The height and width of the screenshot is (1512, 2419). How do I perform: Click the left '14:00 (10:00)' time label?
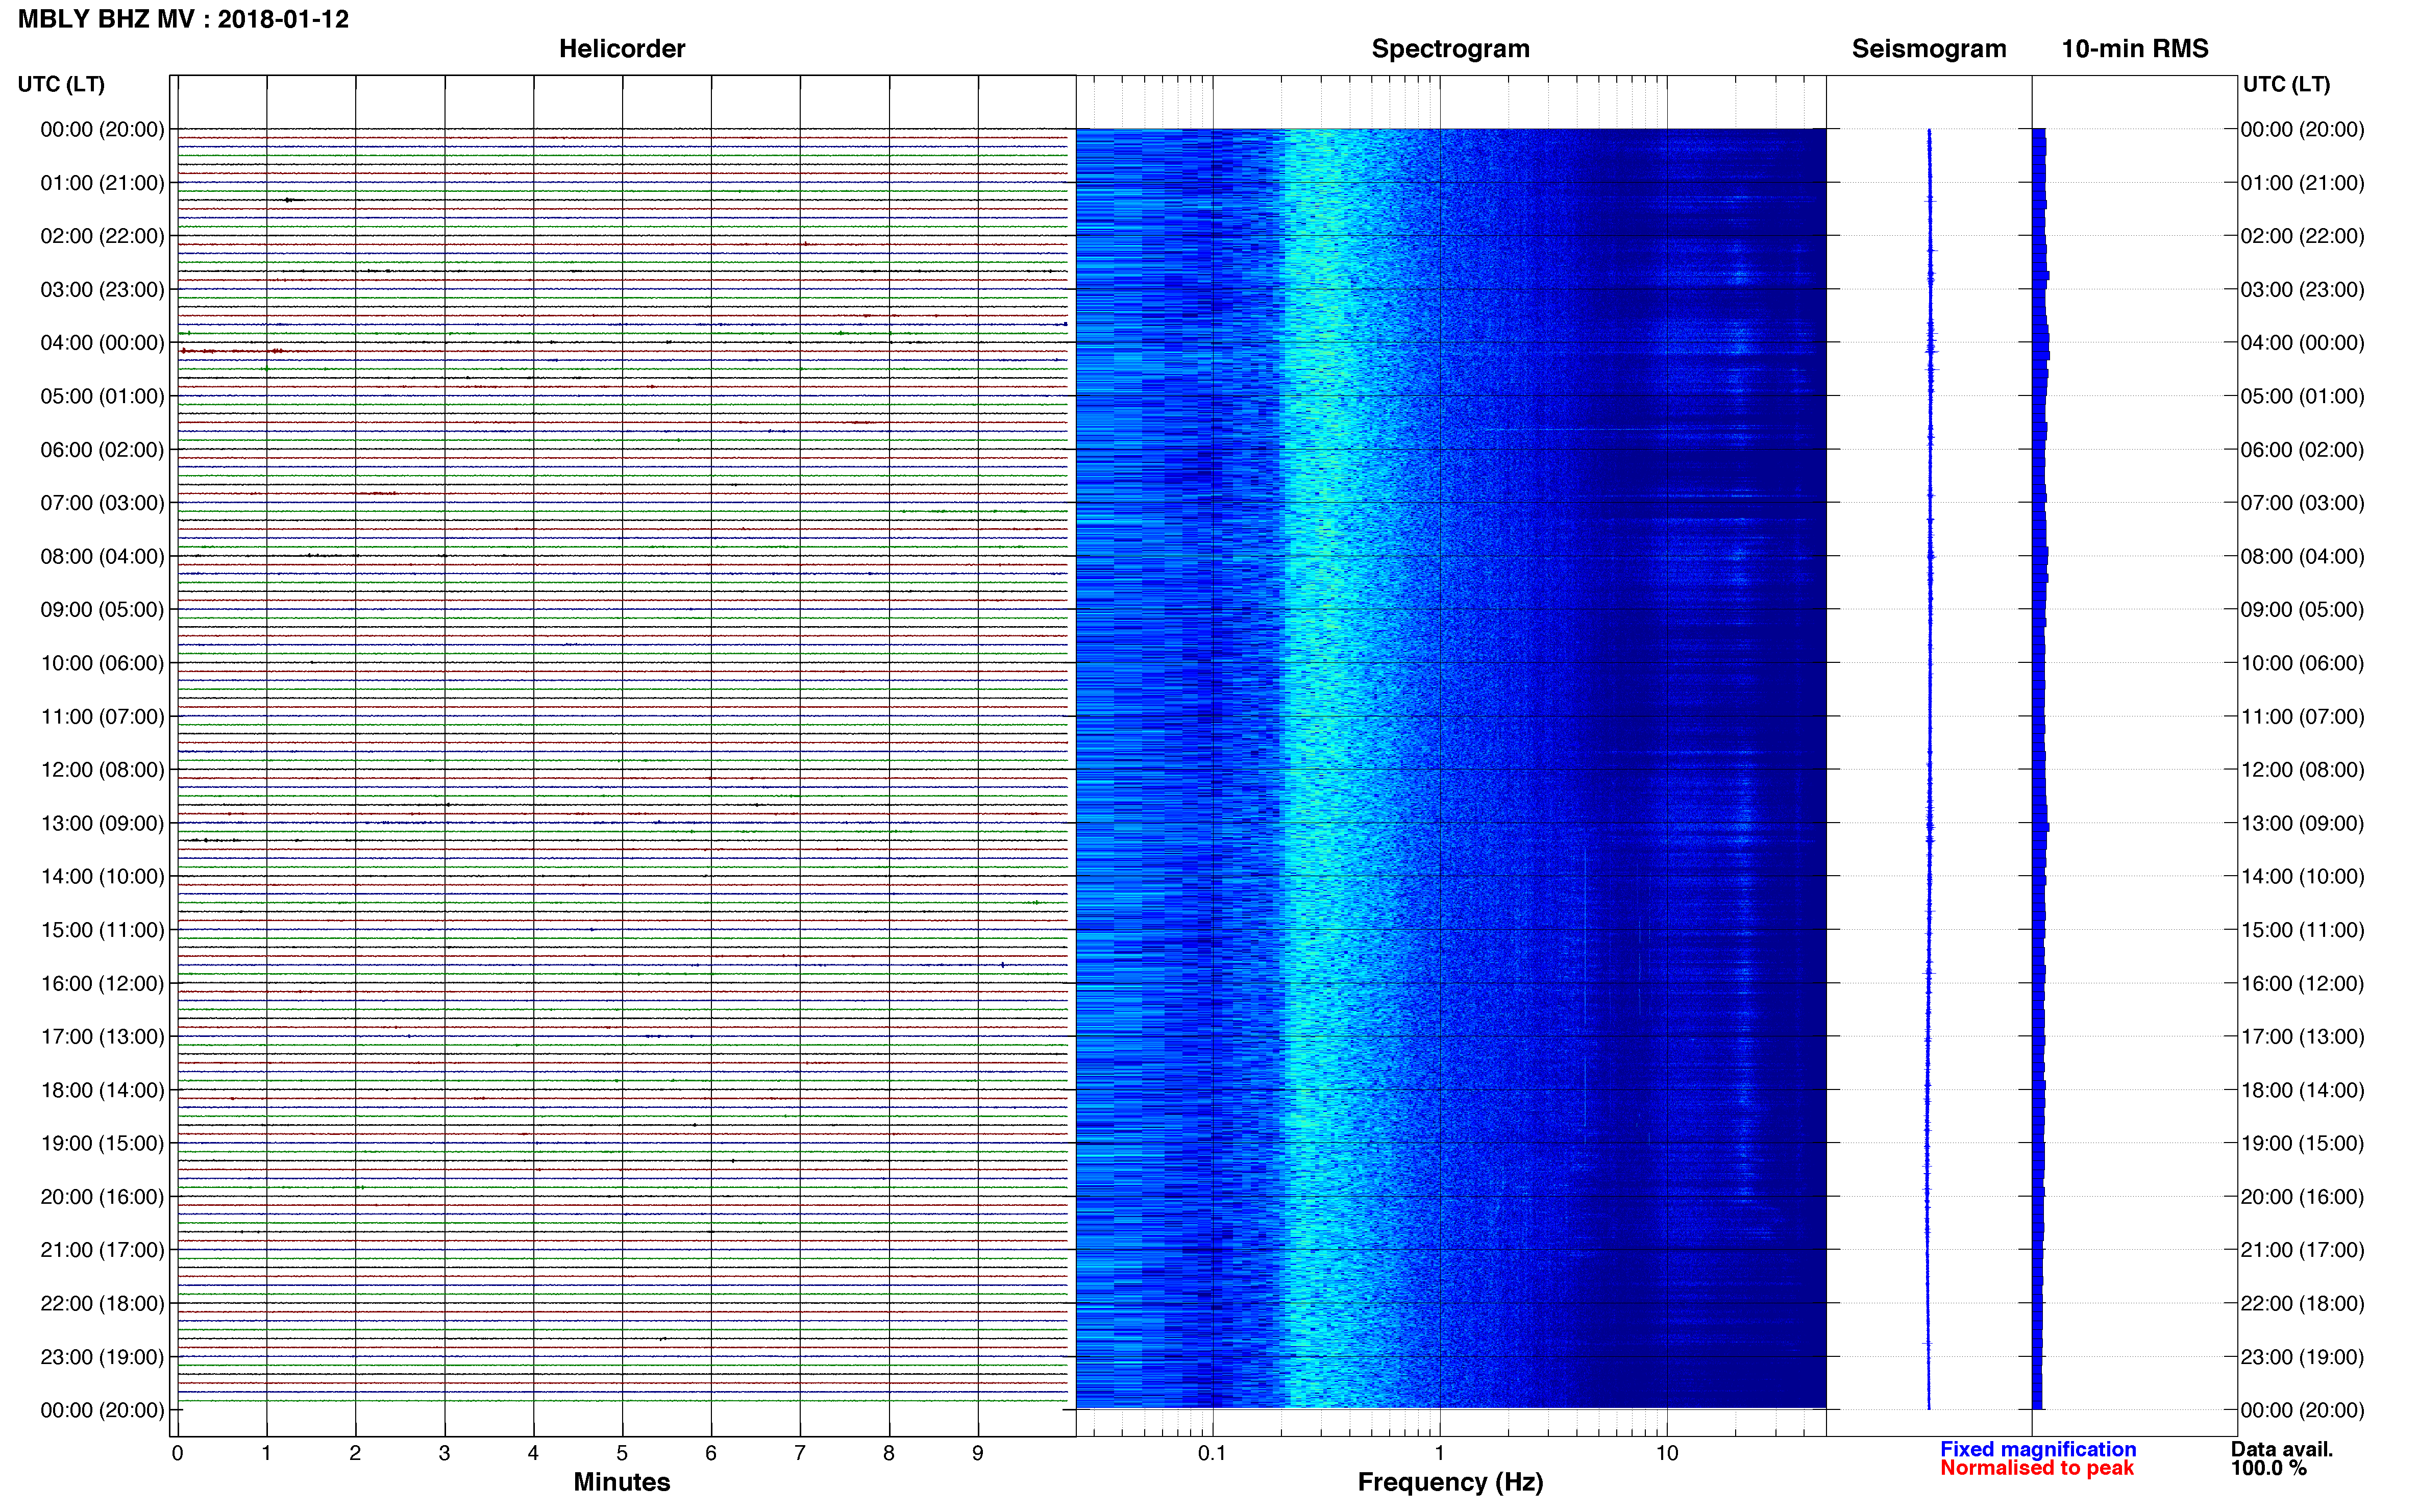pyautogui.click(x=102, y=877)
